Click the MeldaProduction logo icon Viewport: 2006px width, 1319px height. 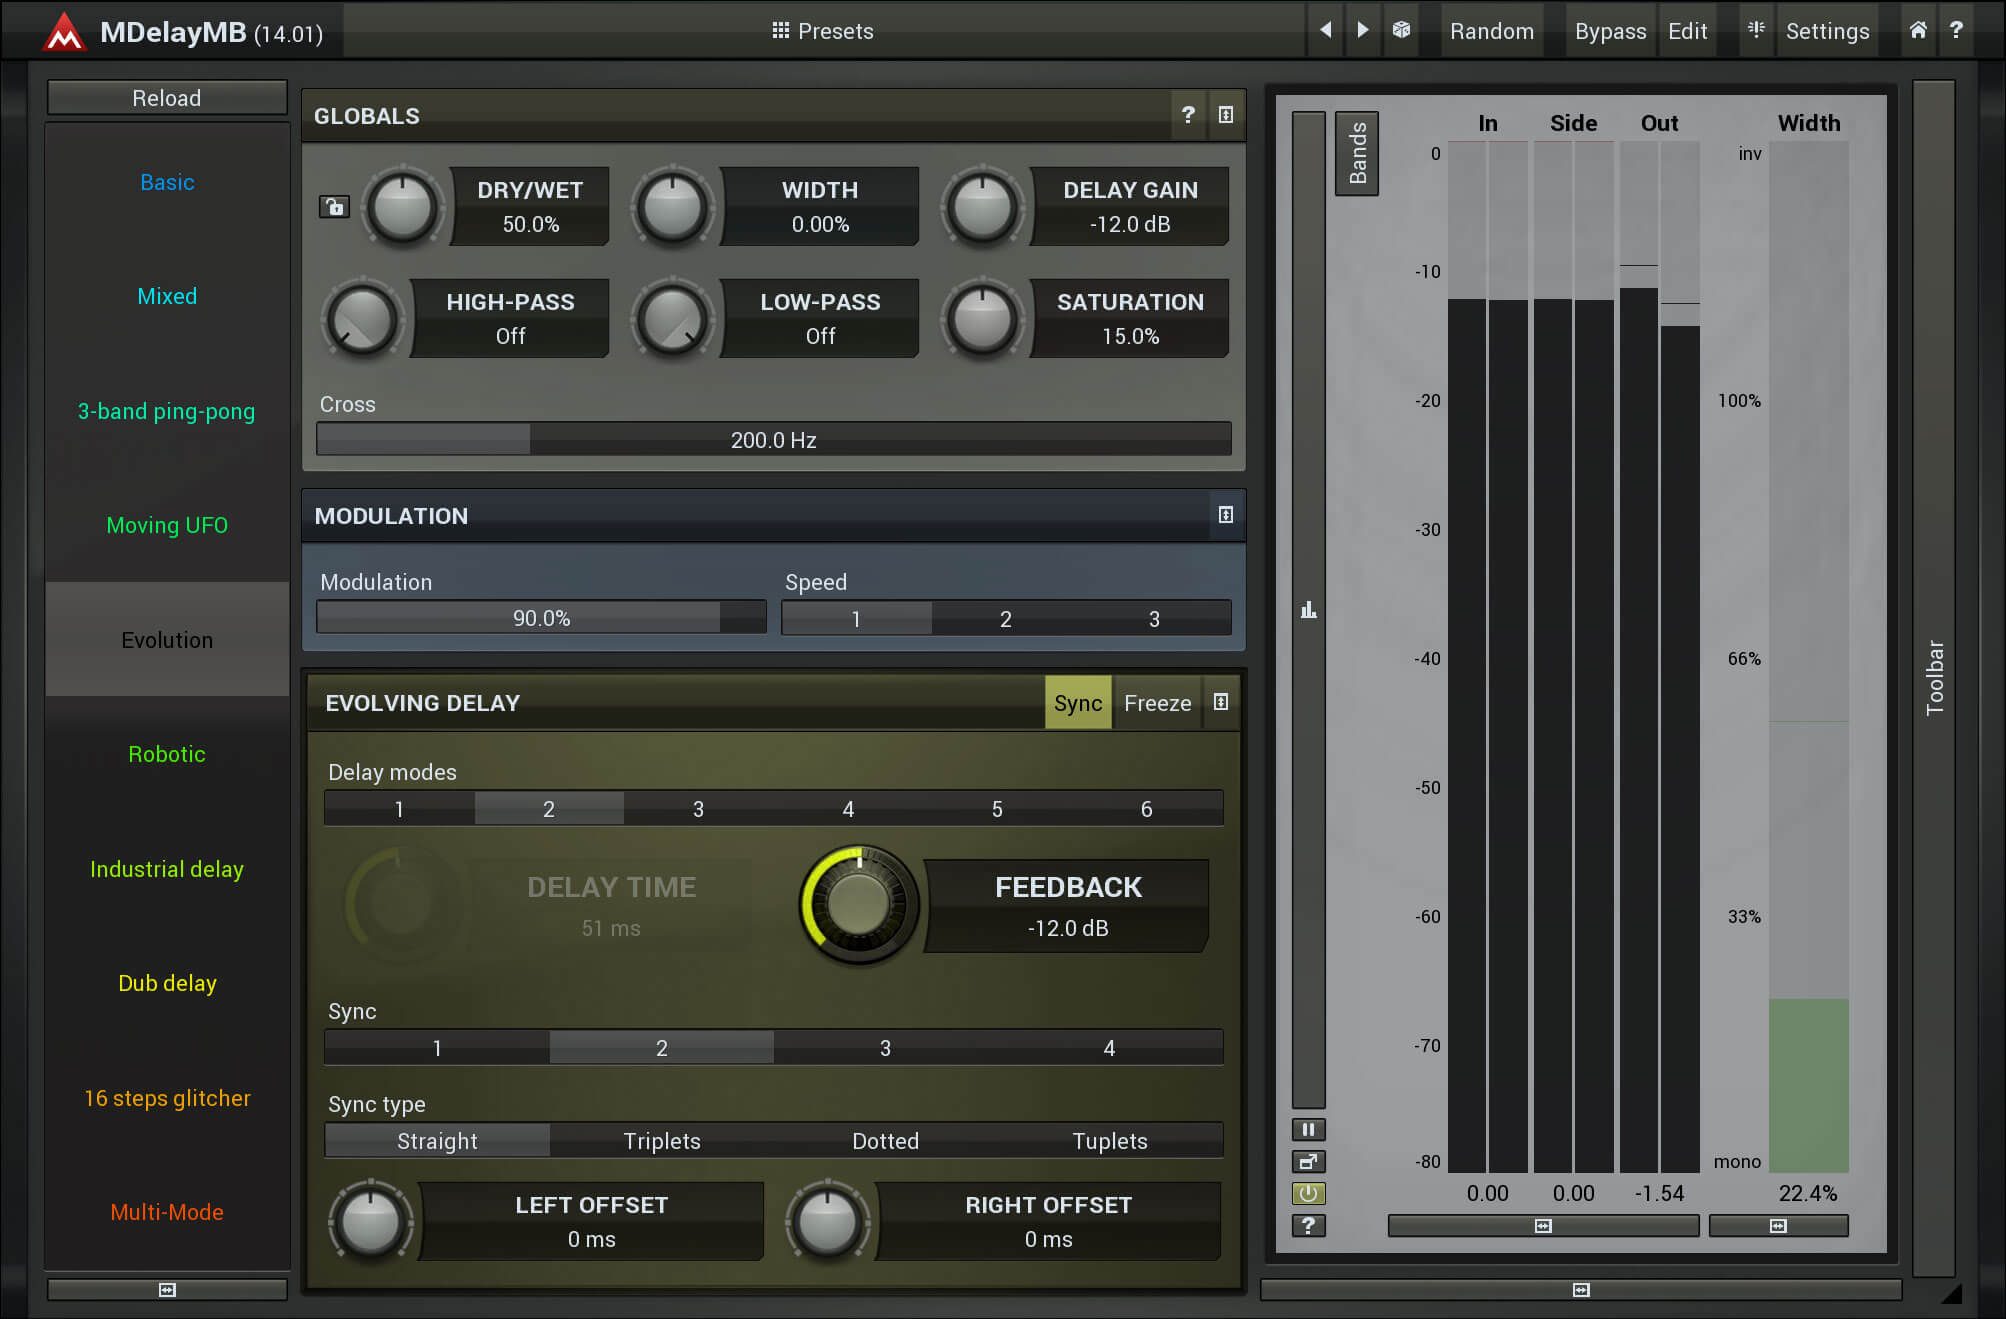pos(64,31)
